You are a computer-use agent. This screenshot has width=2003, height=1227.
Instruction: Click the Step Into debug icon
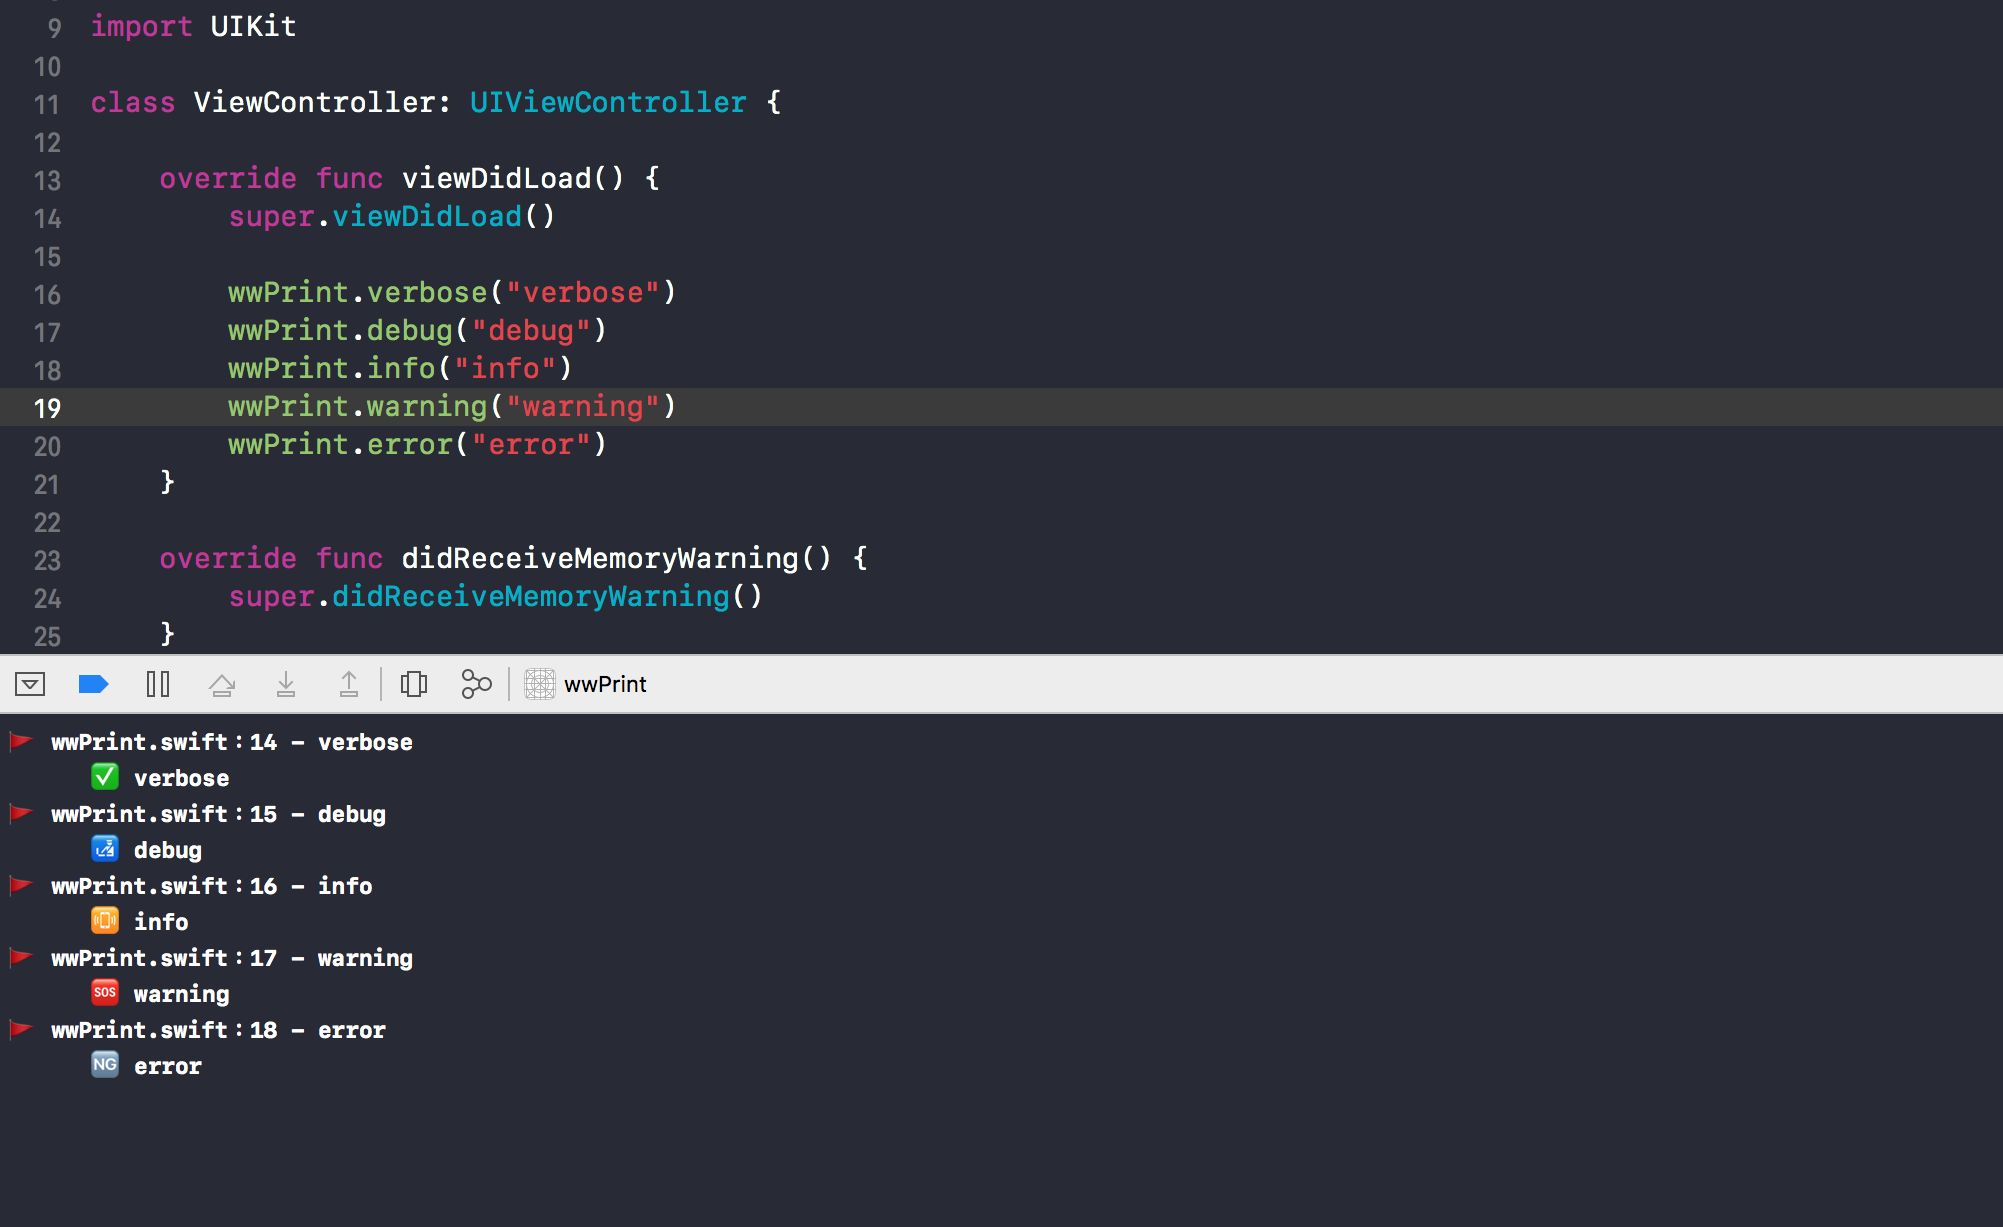tap(286, 684)
